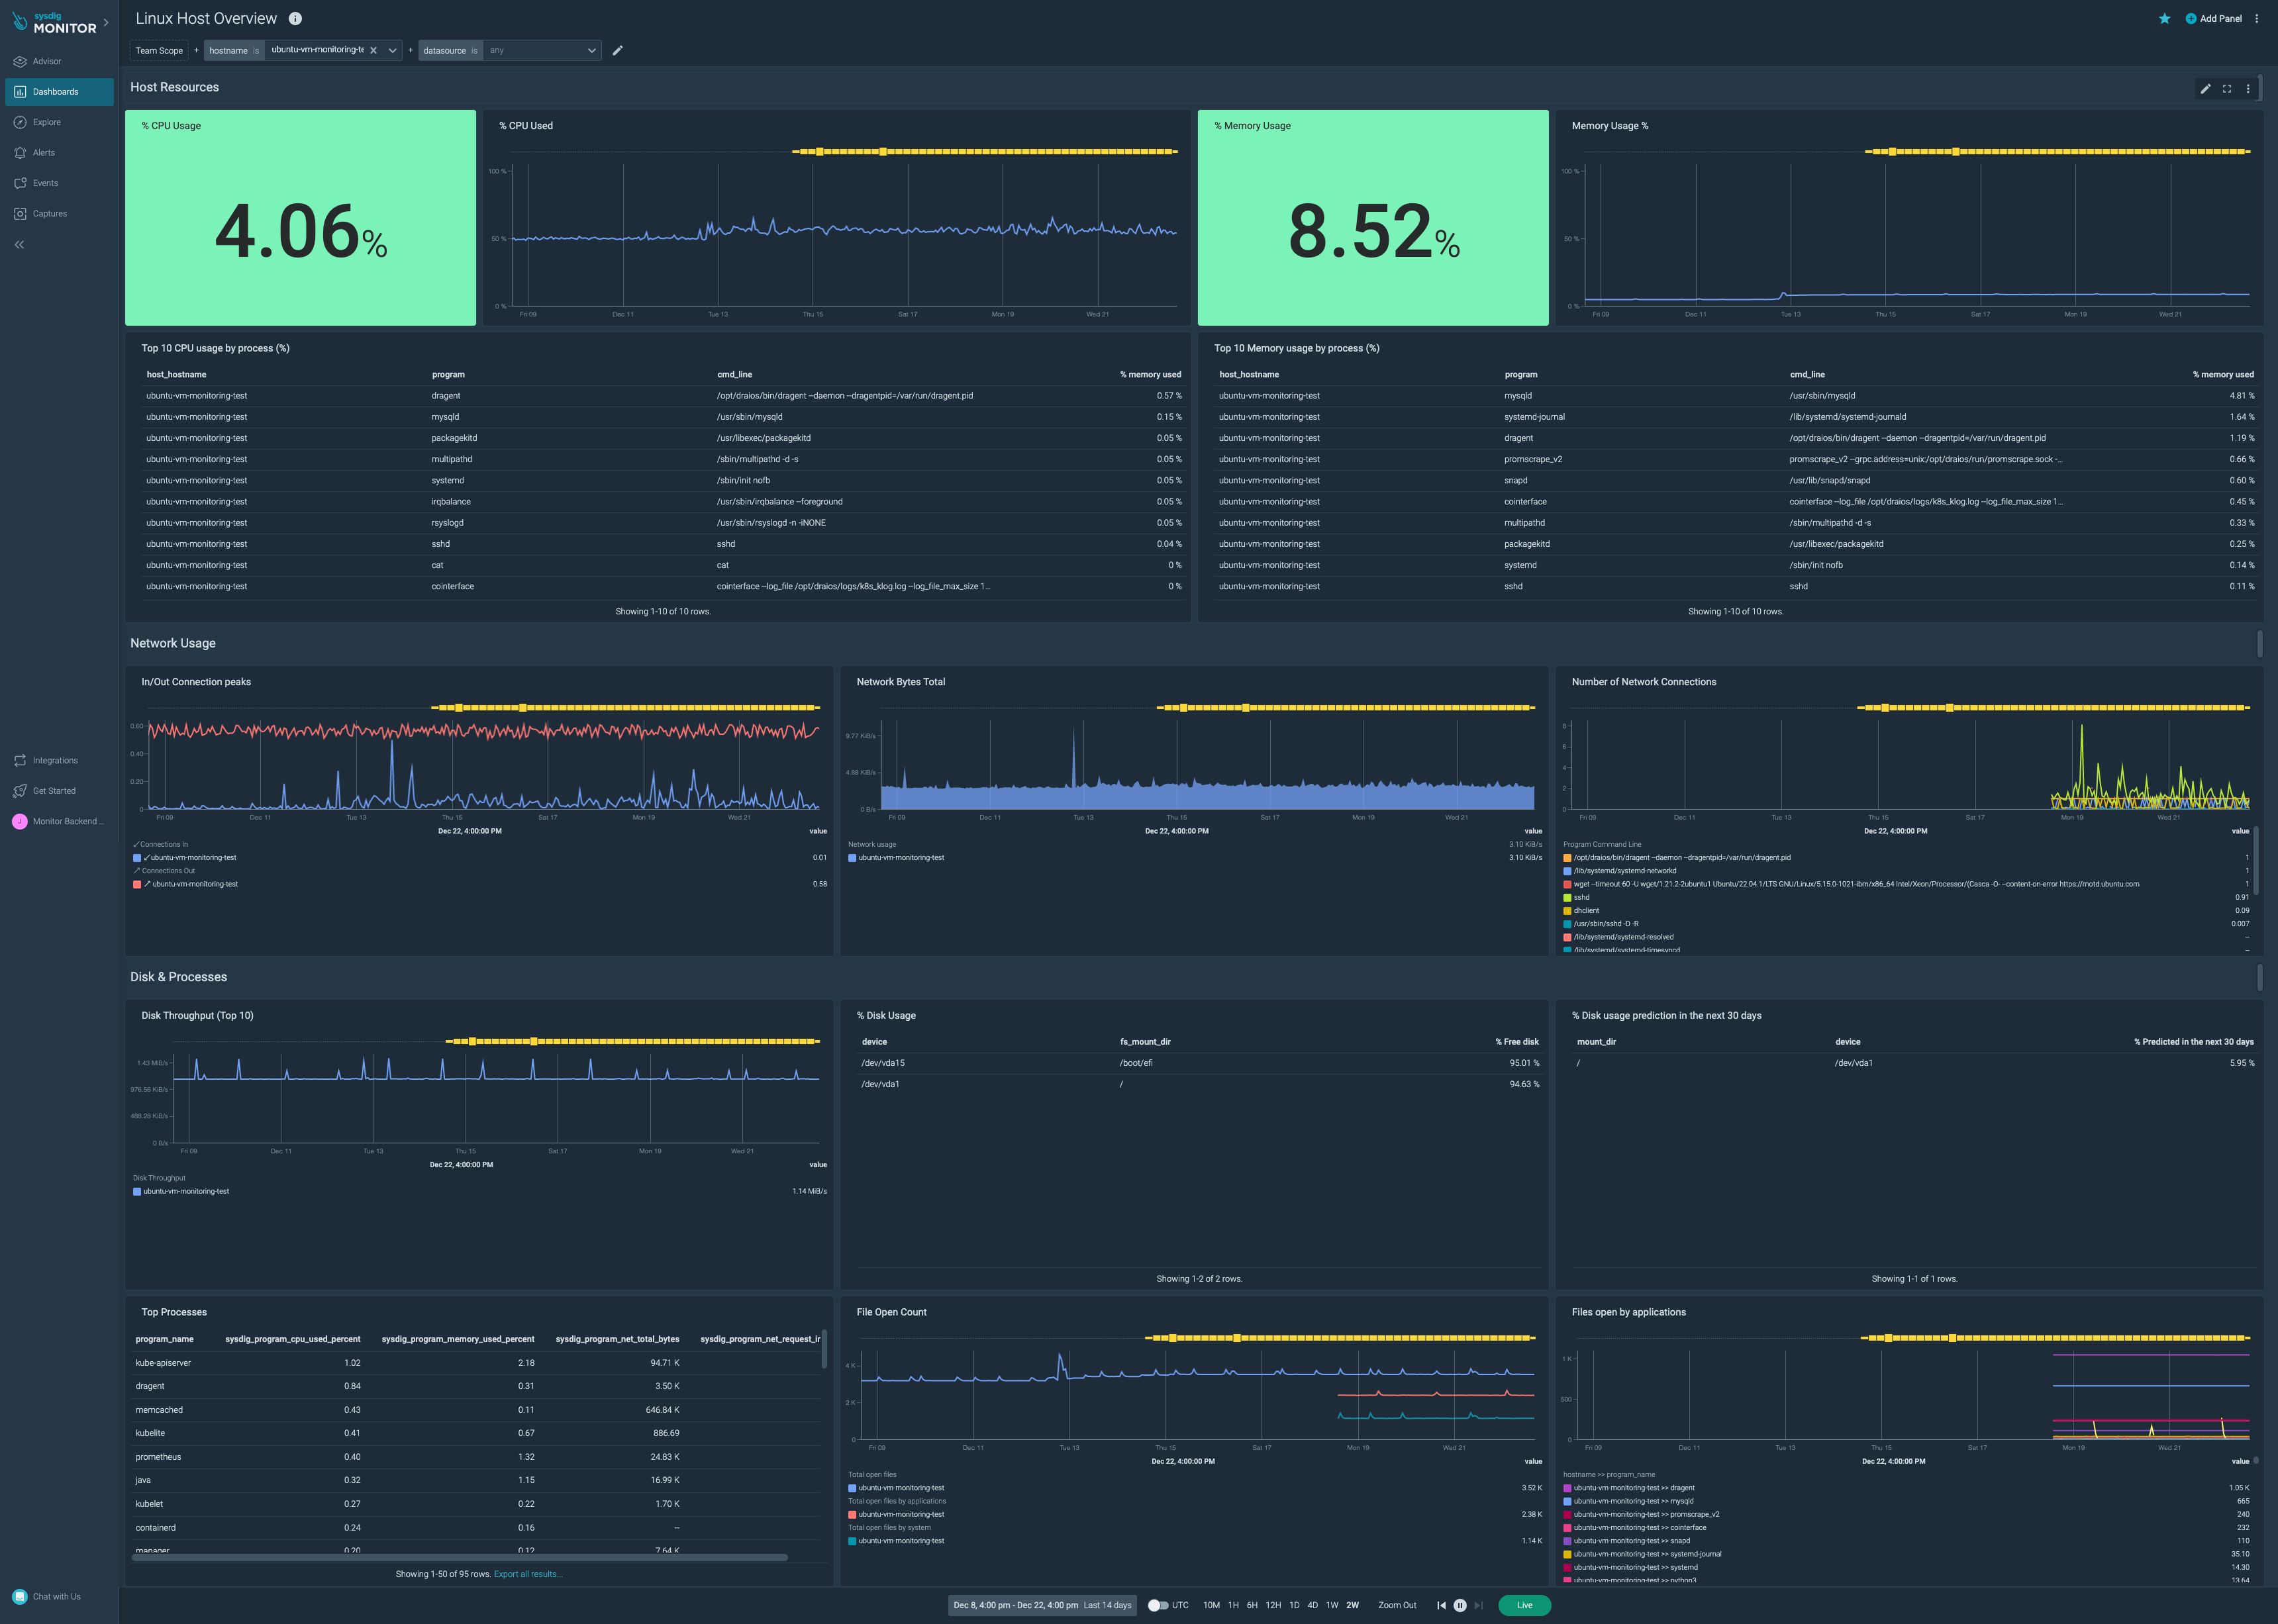Favorite dashboard with the star icon
The width and height of the screenshot is (2278, 1624).
(x=2164, y=19)
